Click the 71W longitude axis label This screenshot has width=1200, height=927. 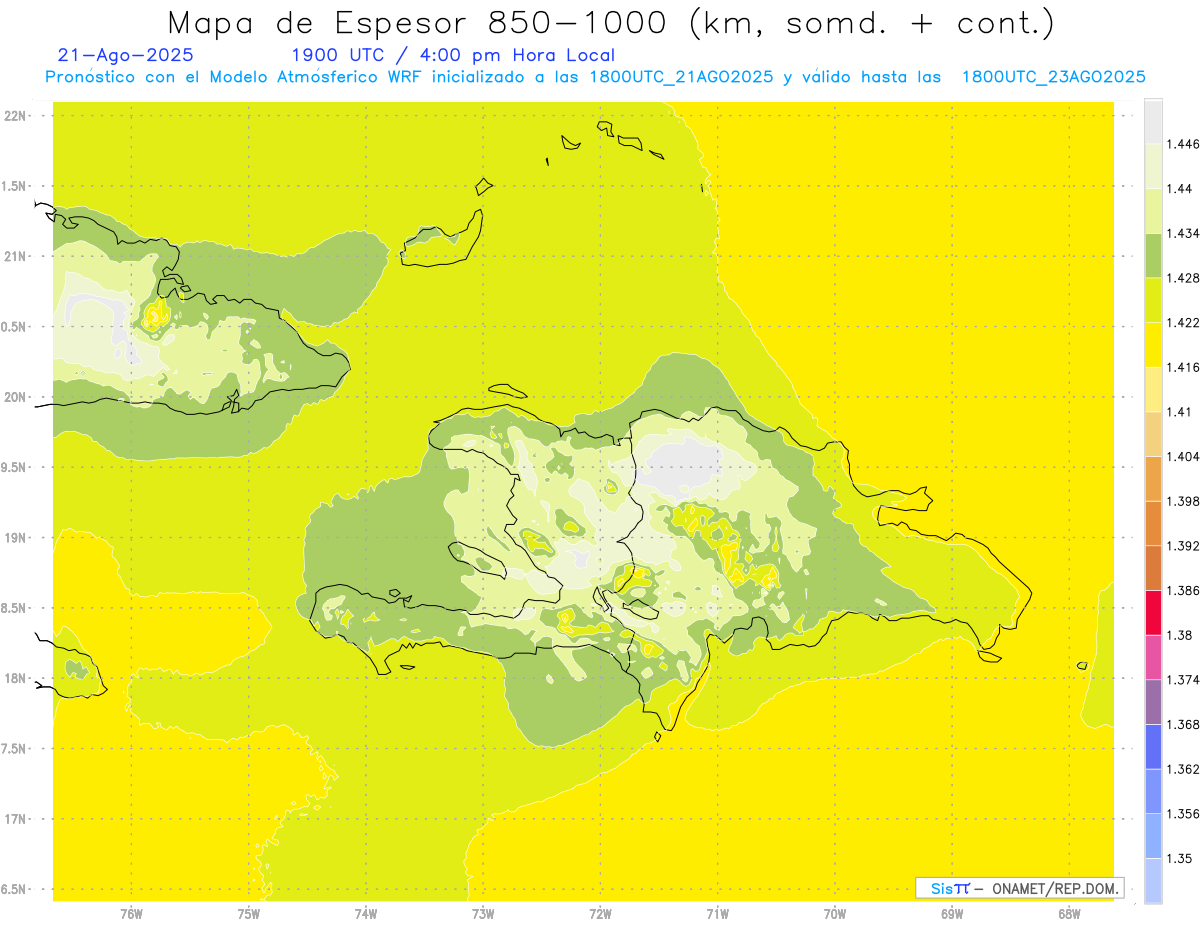tap(717, 913)
